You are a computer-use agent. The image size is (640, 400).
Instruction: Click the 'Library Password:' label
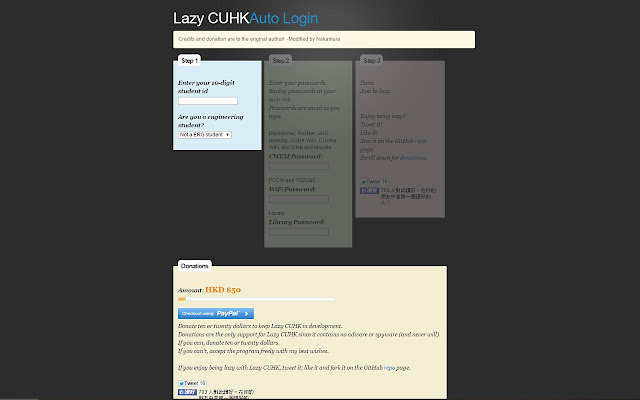(297, 222)
